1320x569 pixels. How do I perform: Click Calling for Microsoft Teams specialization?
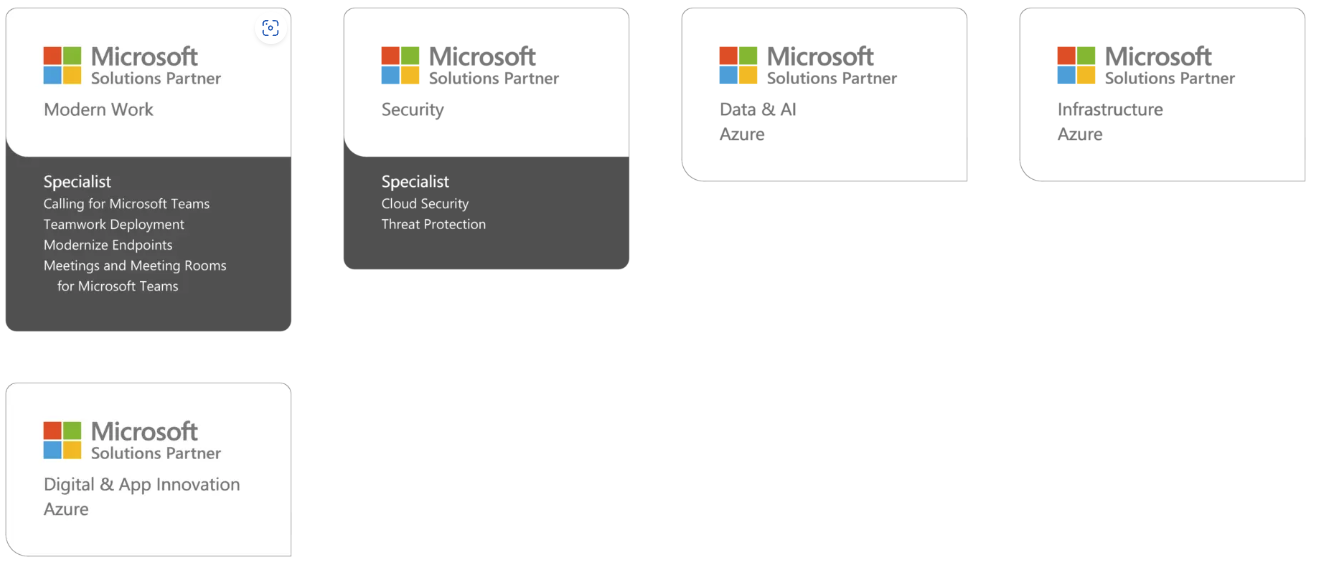click(126, 204)
